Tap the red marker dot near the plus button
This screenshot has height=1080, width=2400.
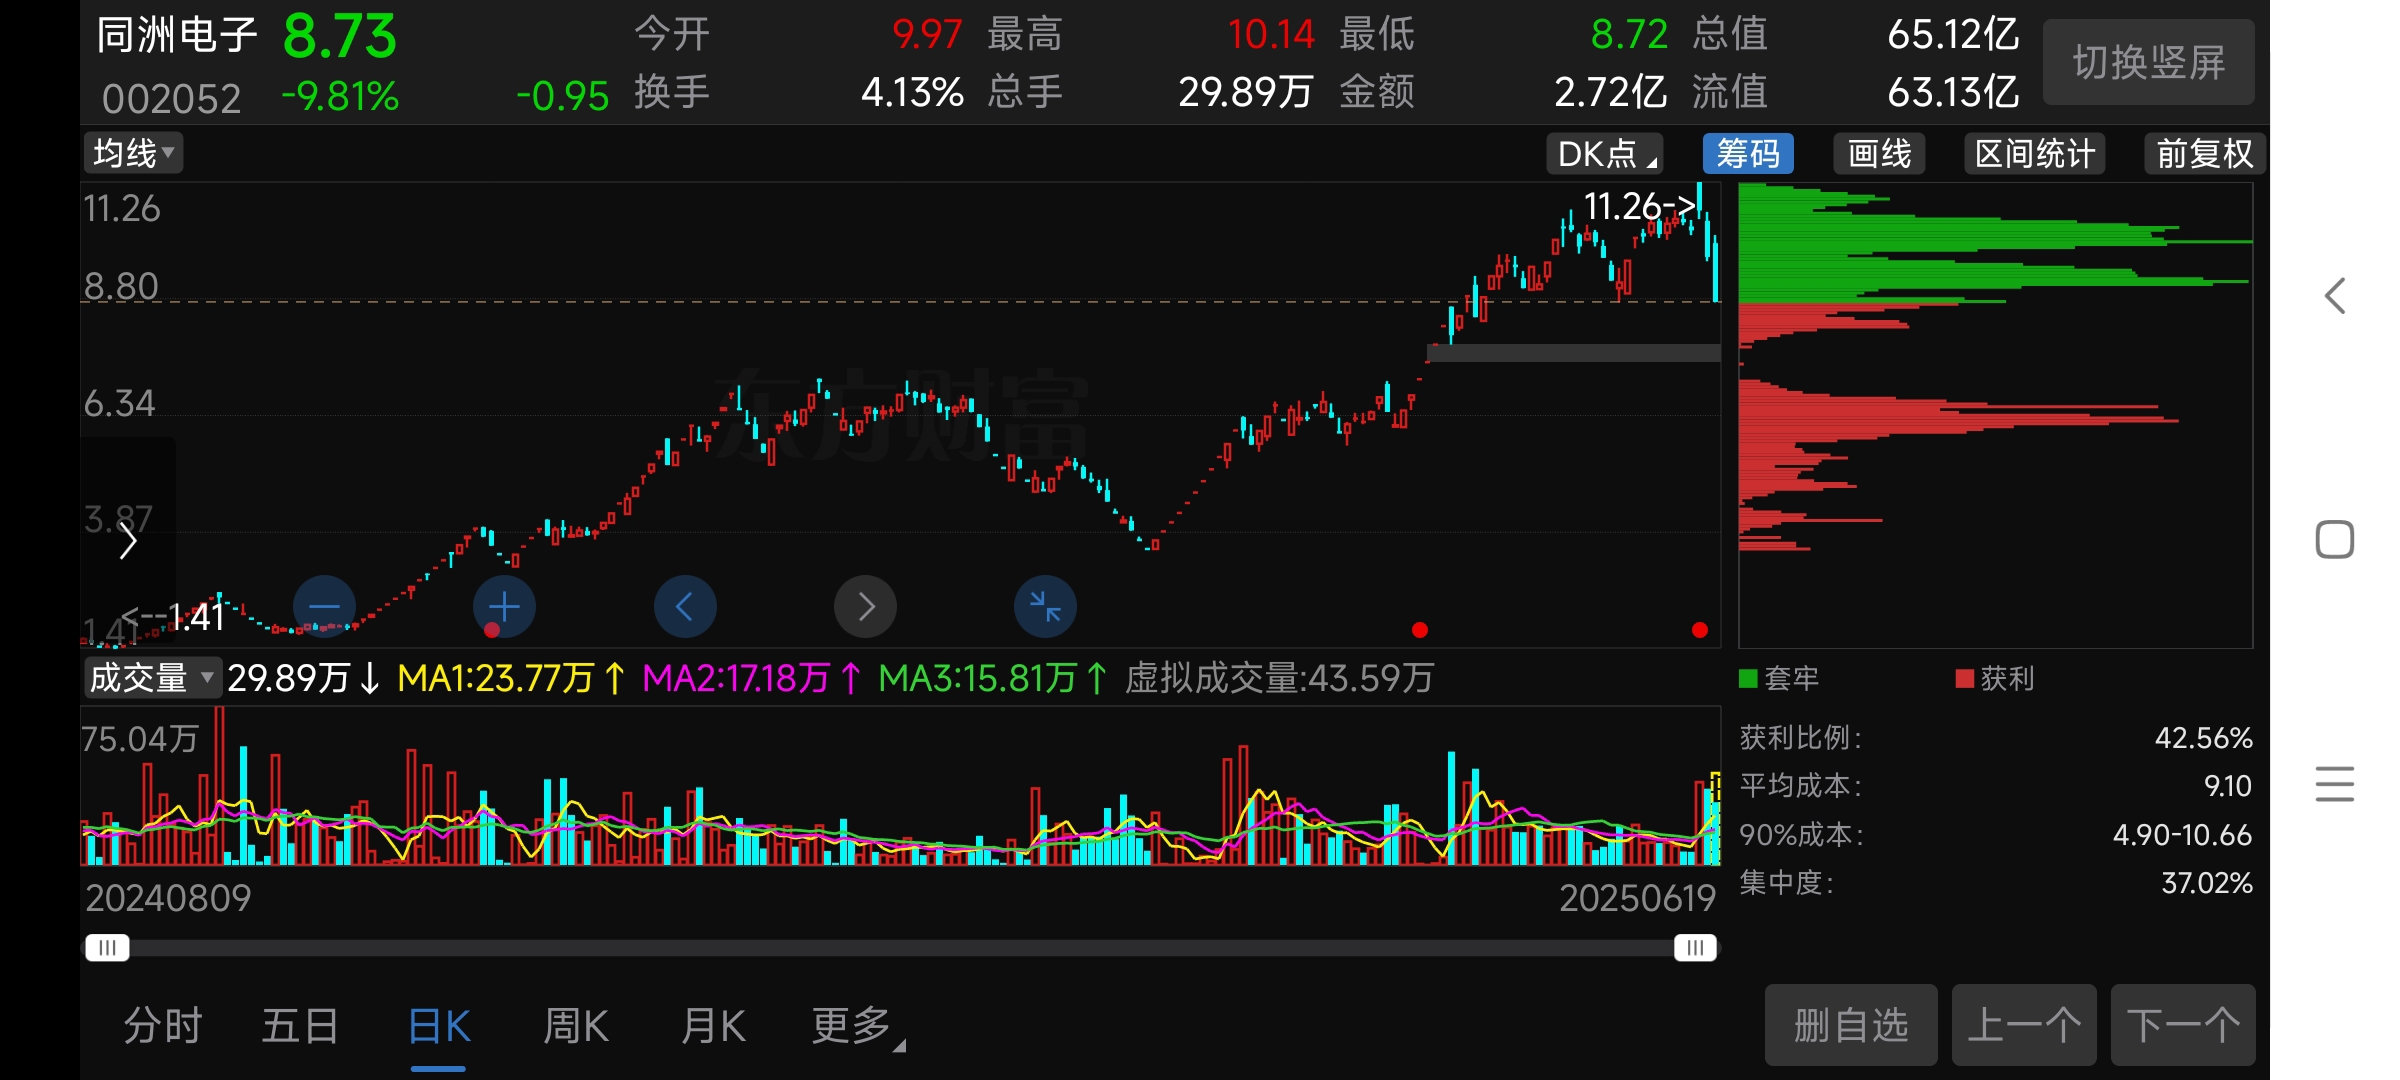tap(491, 630)
